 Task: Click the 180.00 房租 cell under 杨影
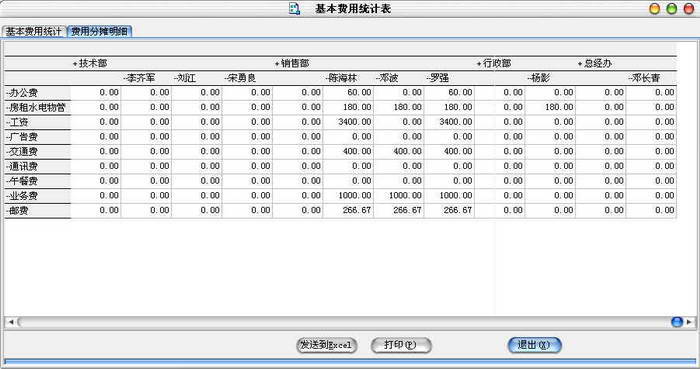550,107
